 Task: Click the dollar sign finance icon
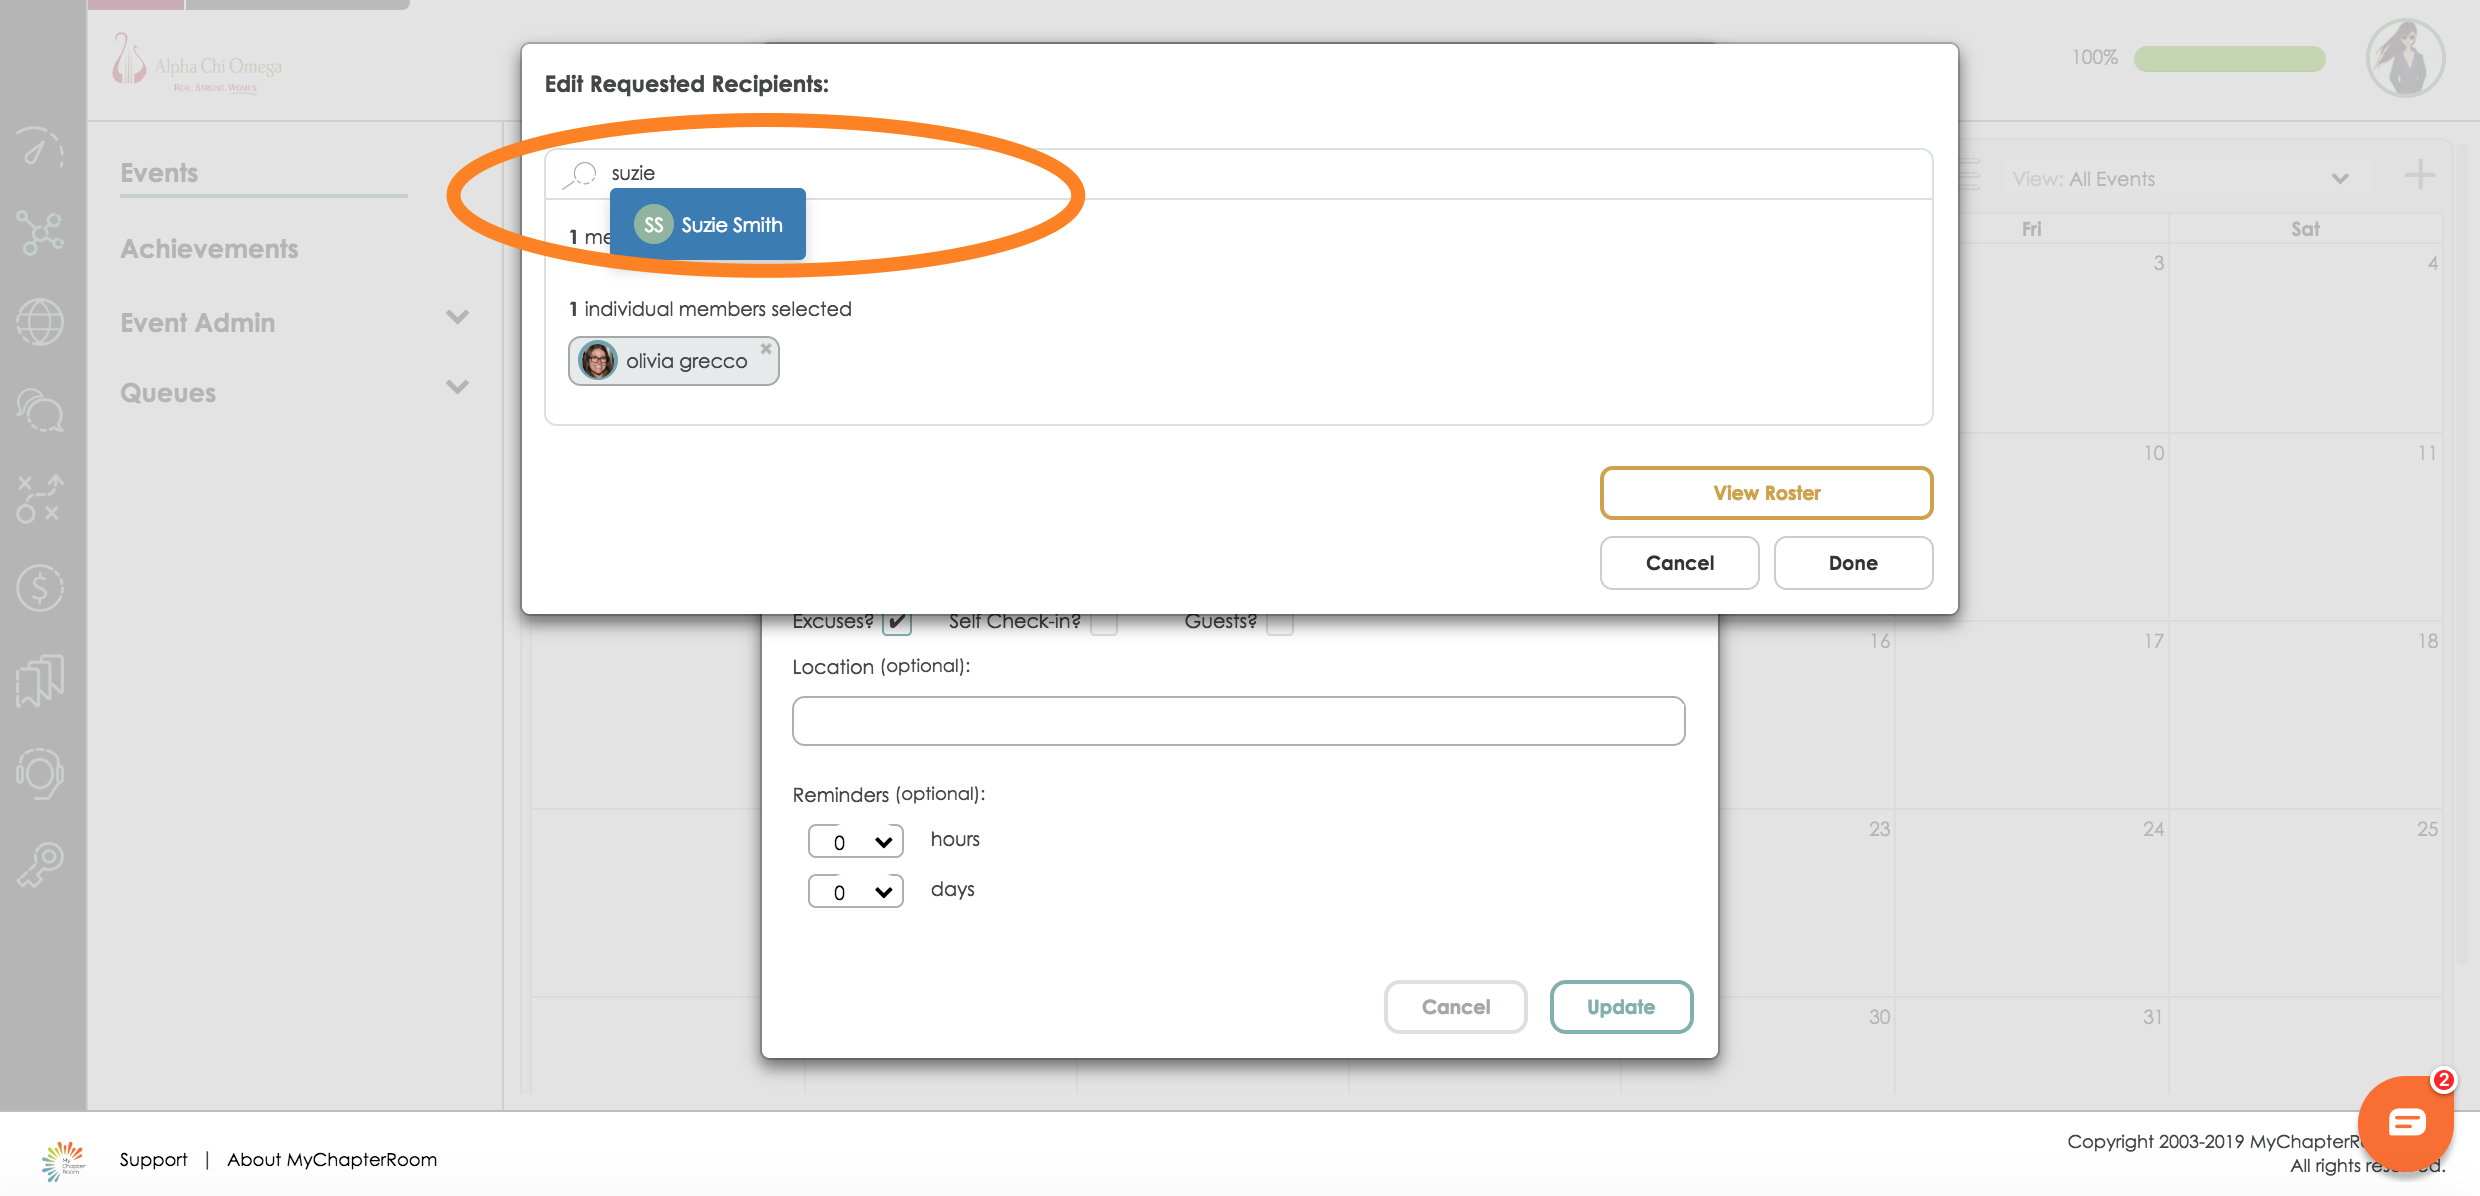[40, 587]
